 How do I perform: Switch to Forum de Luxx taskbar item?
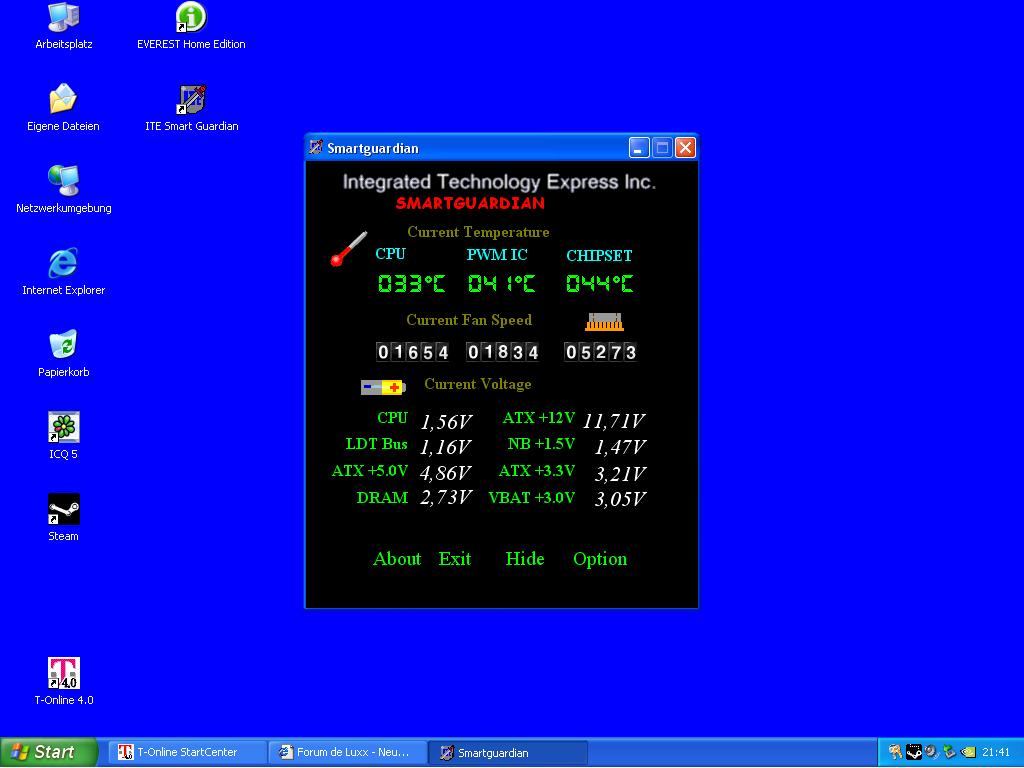coord(347,752)
